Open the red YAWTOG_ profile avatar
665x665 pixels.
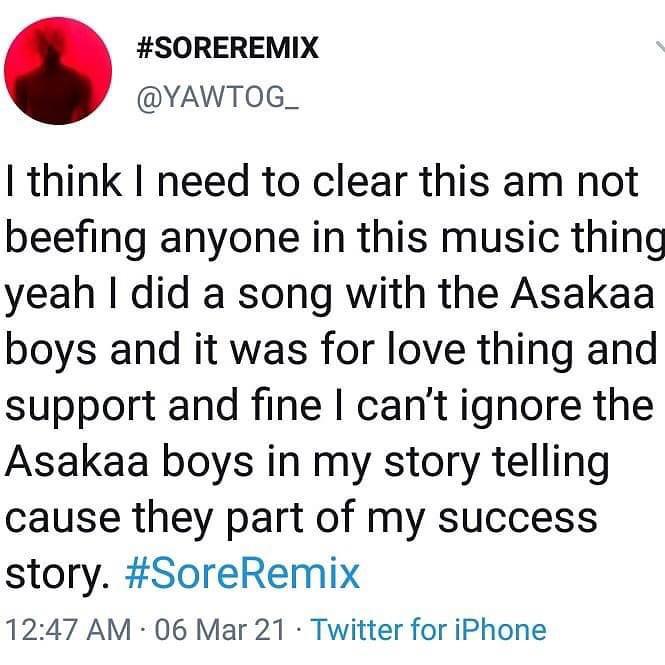coord(58,71)
